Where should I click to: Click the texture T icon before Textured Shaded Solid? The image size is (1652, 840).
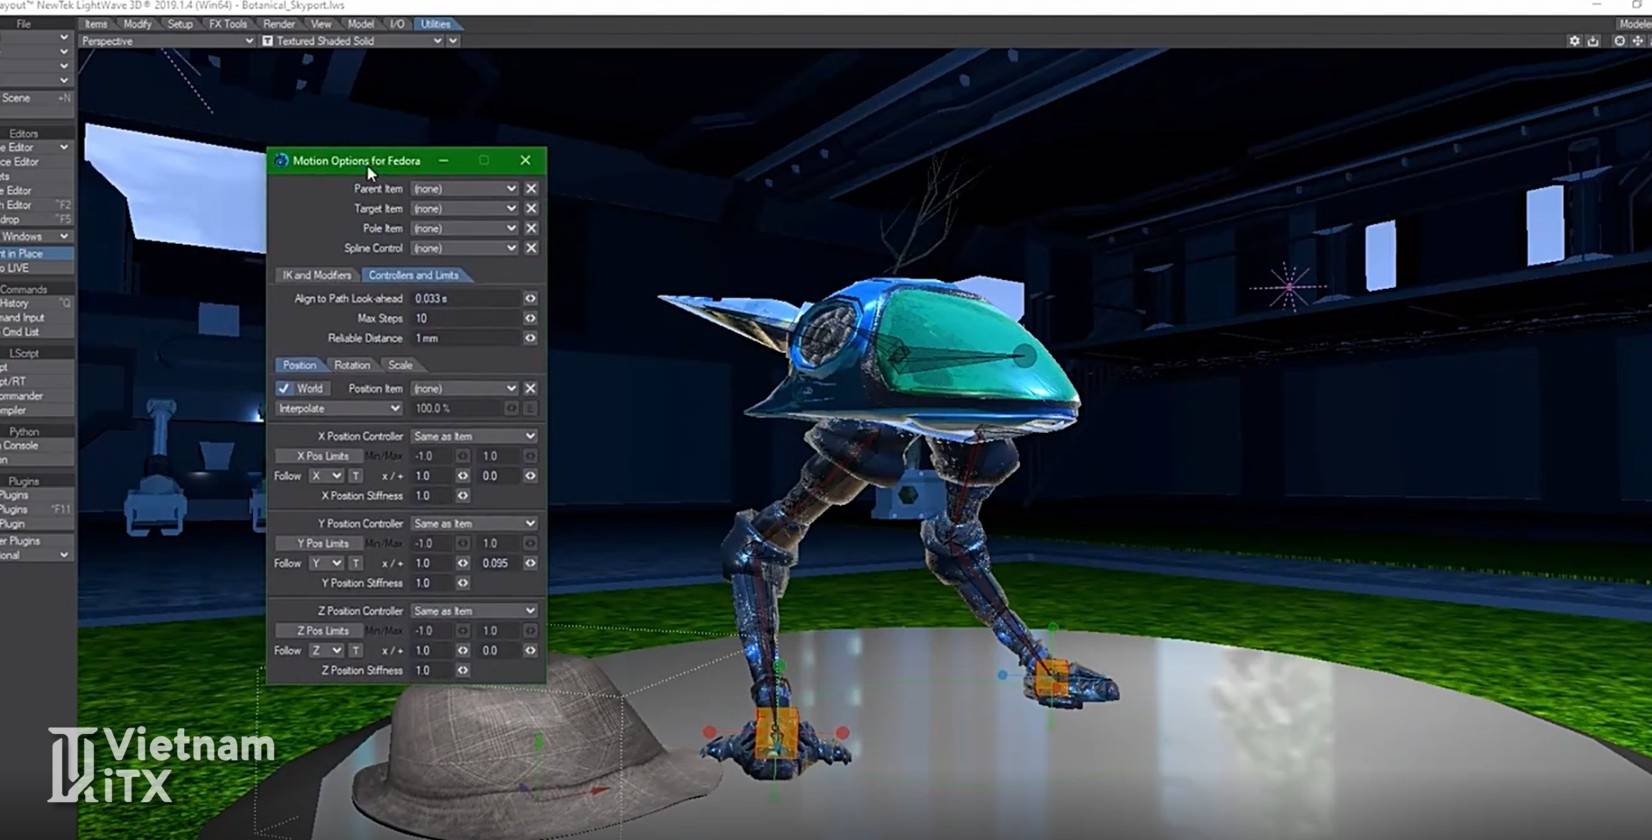267,41
